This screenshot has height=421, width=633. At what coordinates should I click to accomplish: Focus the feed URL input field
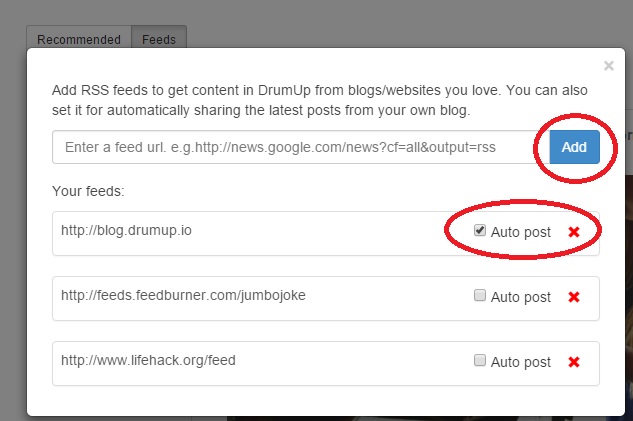pyautogui.click(x=301, y=147)
